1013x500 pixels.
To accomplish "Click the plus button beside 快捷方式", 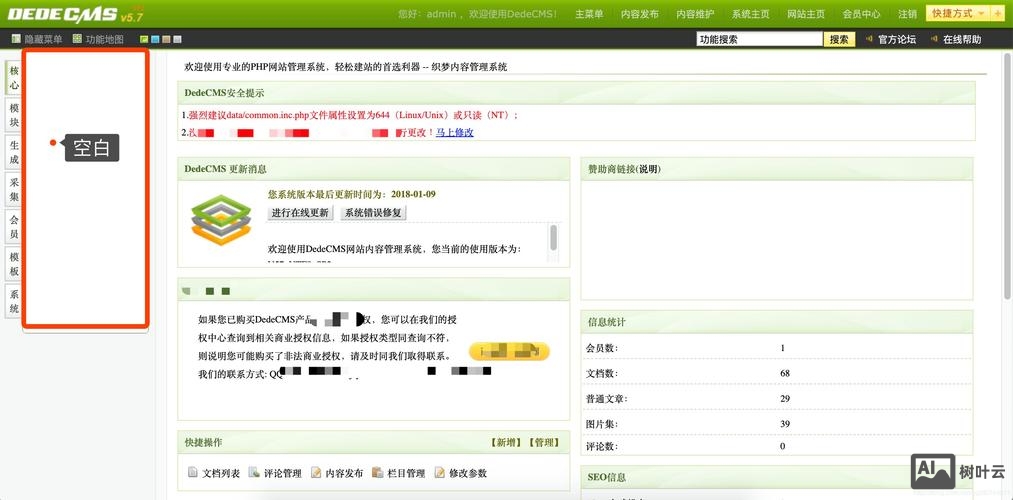I will click(x=999, y=14).
